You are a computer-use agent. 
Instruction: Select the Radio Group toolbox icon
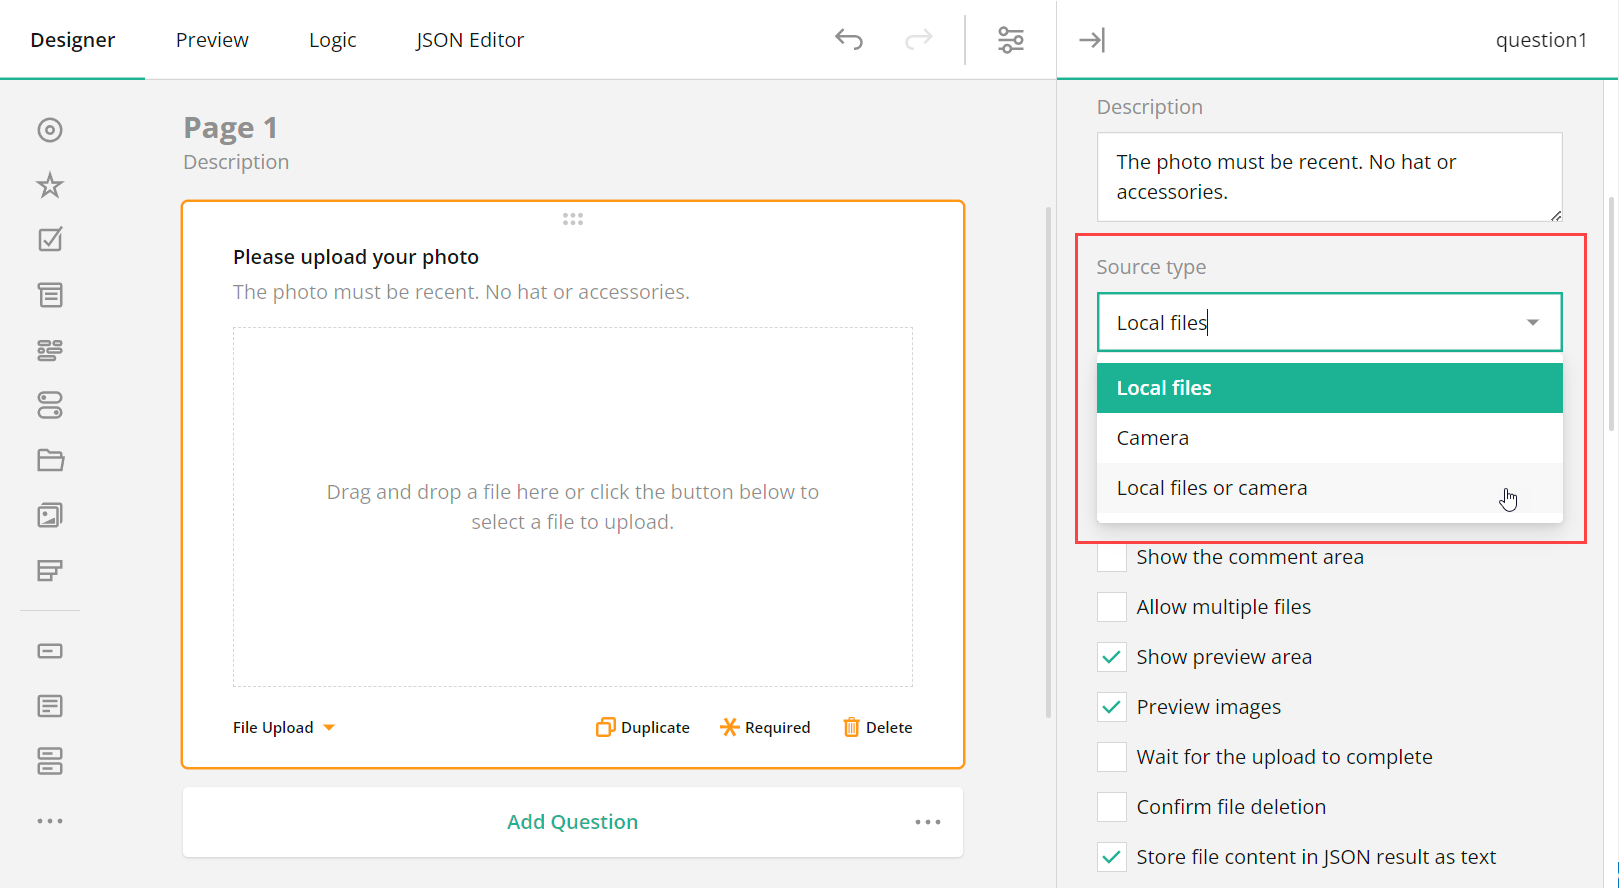point(50,130)
